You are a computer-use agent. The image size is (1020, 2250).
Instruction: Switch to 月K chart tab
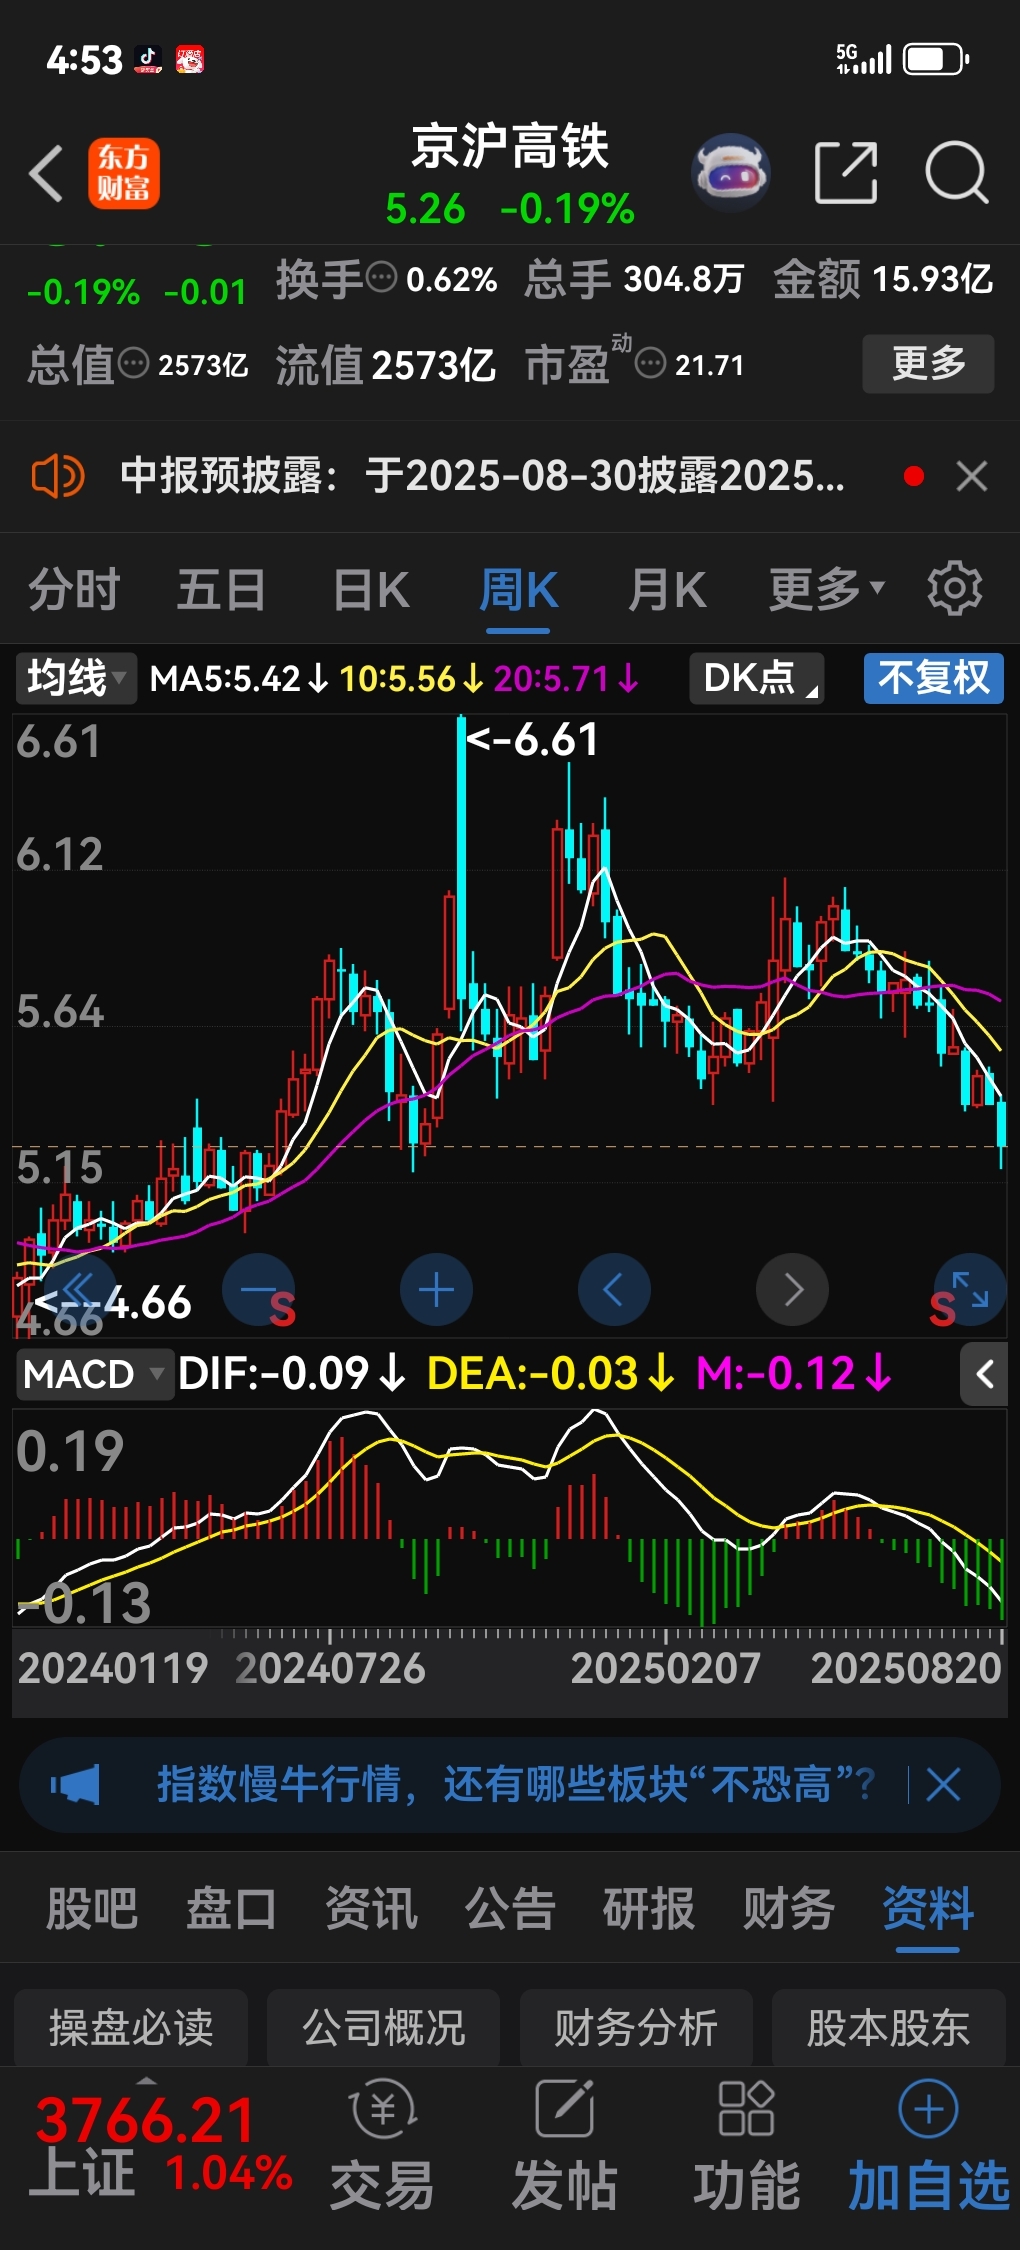[x=667, y=589]
